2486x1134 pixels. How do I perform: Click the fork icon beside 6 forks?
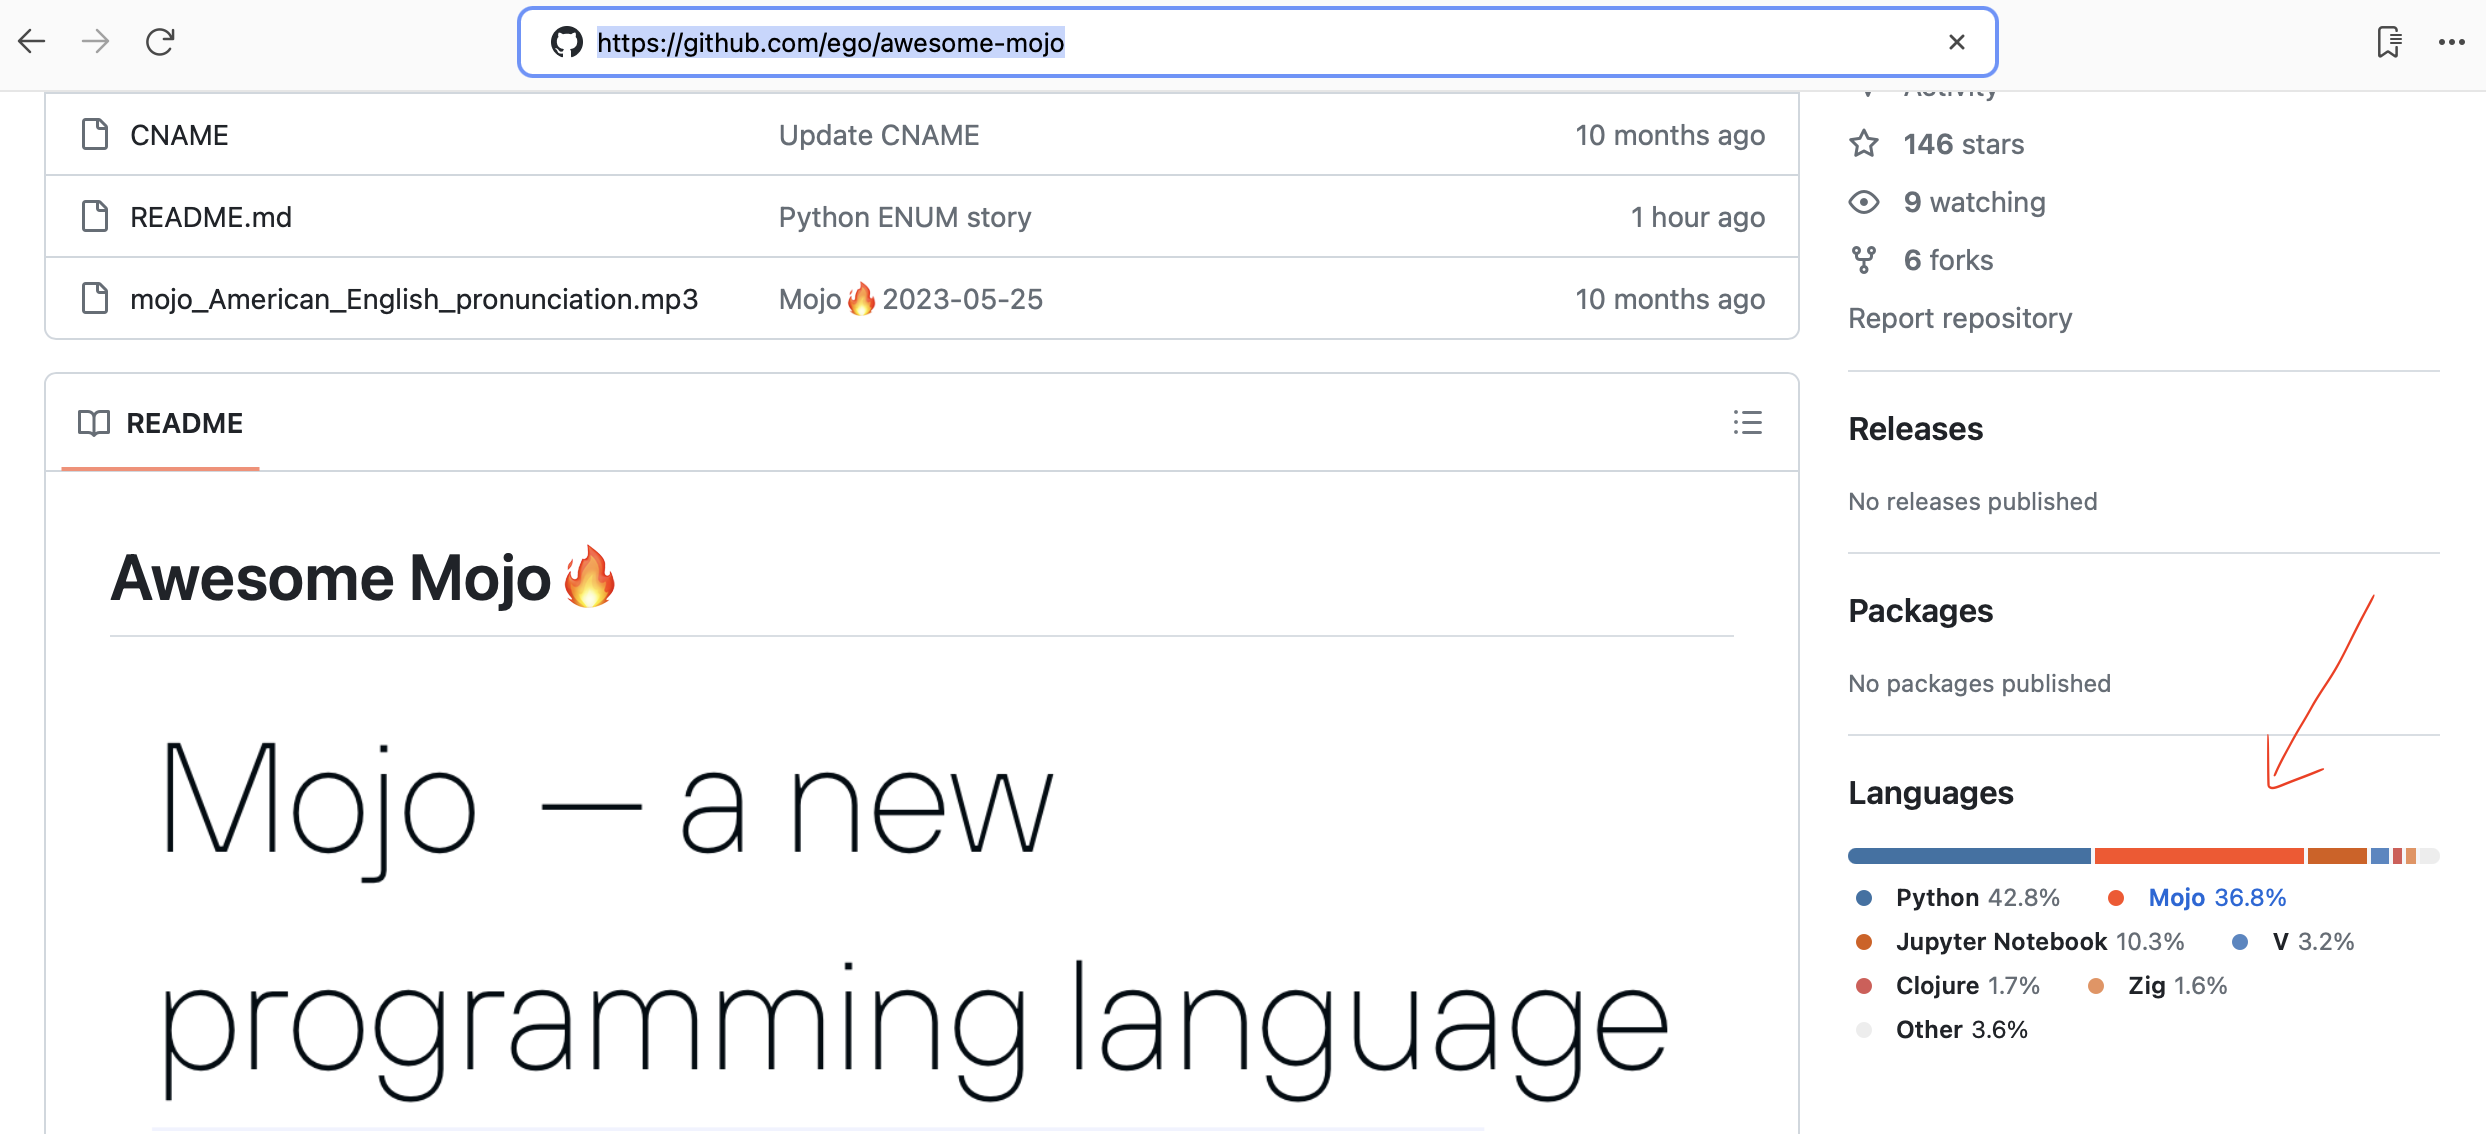(1864, 260)
